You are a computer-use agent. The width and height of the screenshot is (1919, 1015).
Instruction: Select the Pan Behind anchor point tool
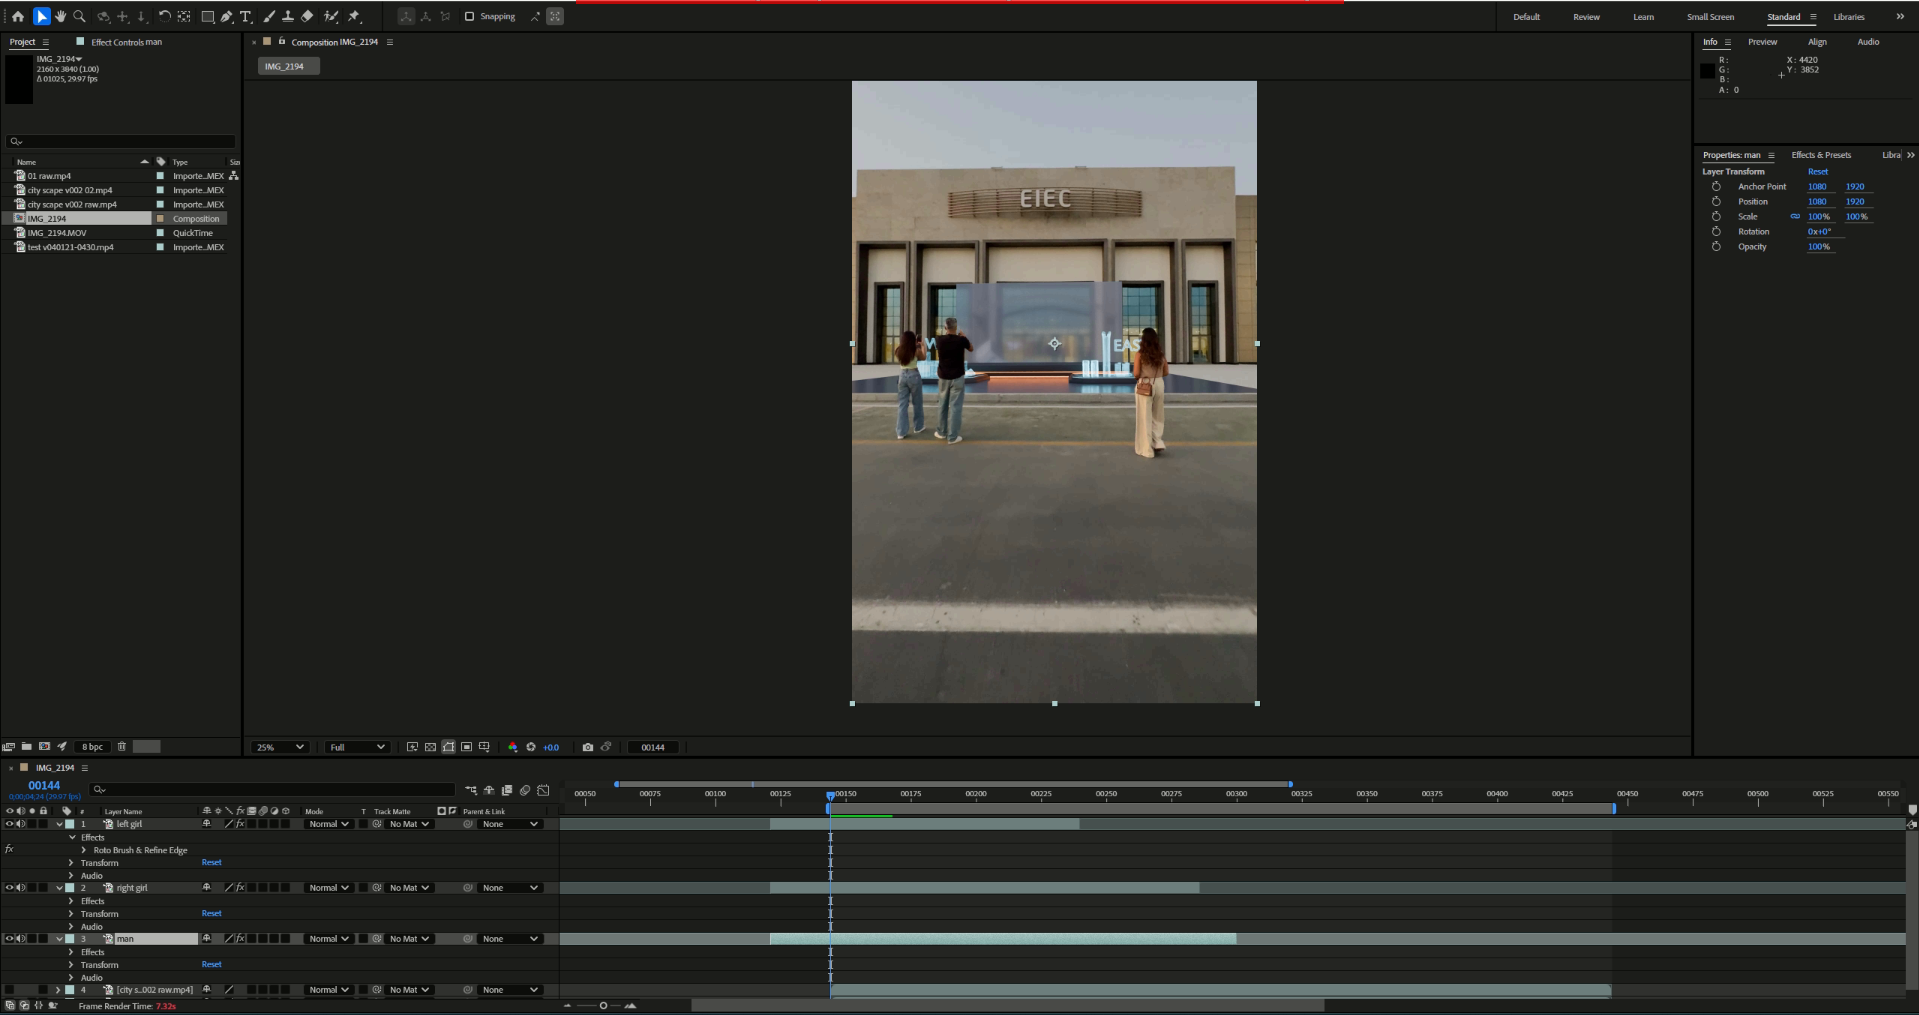click(184, 16)
